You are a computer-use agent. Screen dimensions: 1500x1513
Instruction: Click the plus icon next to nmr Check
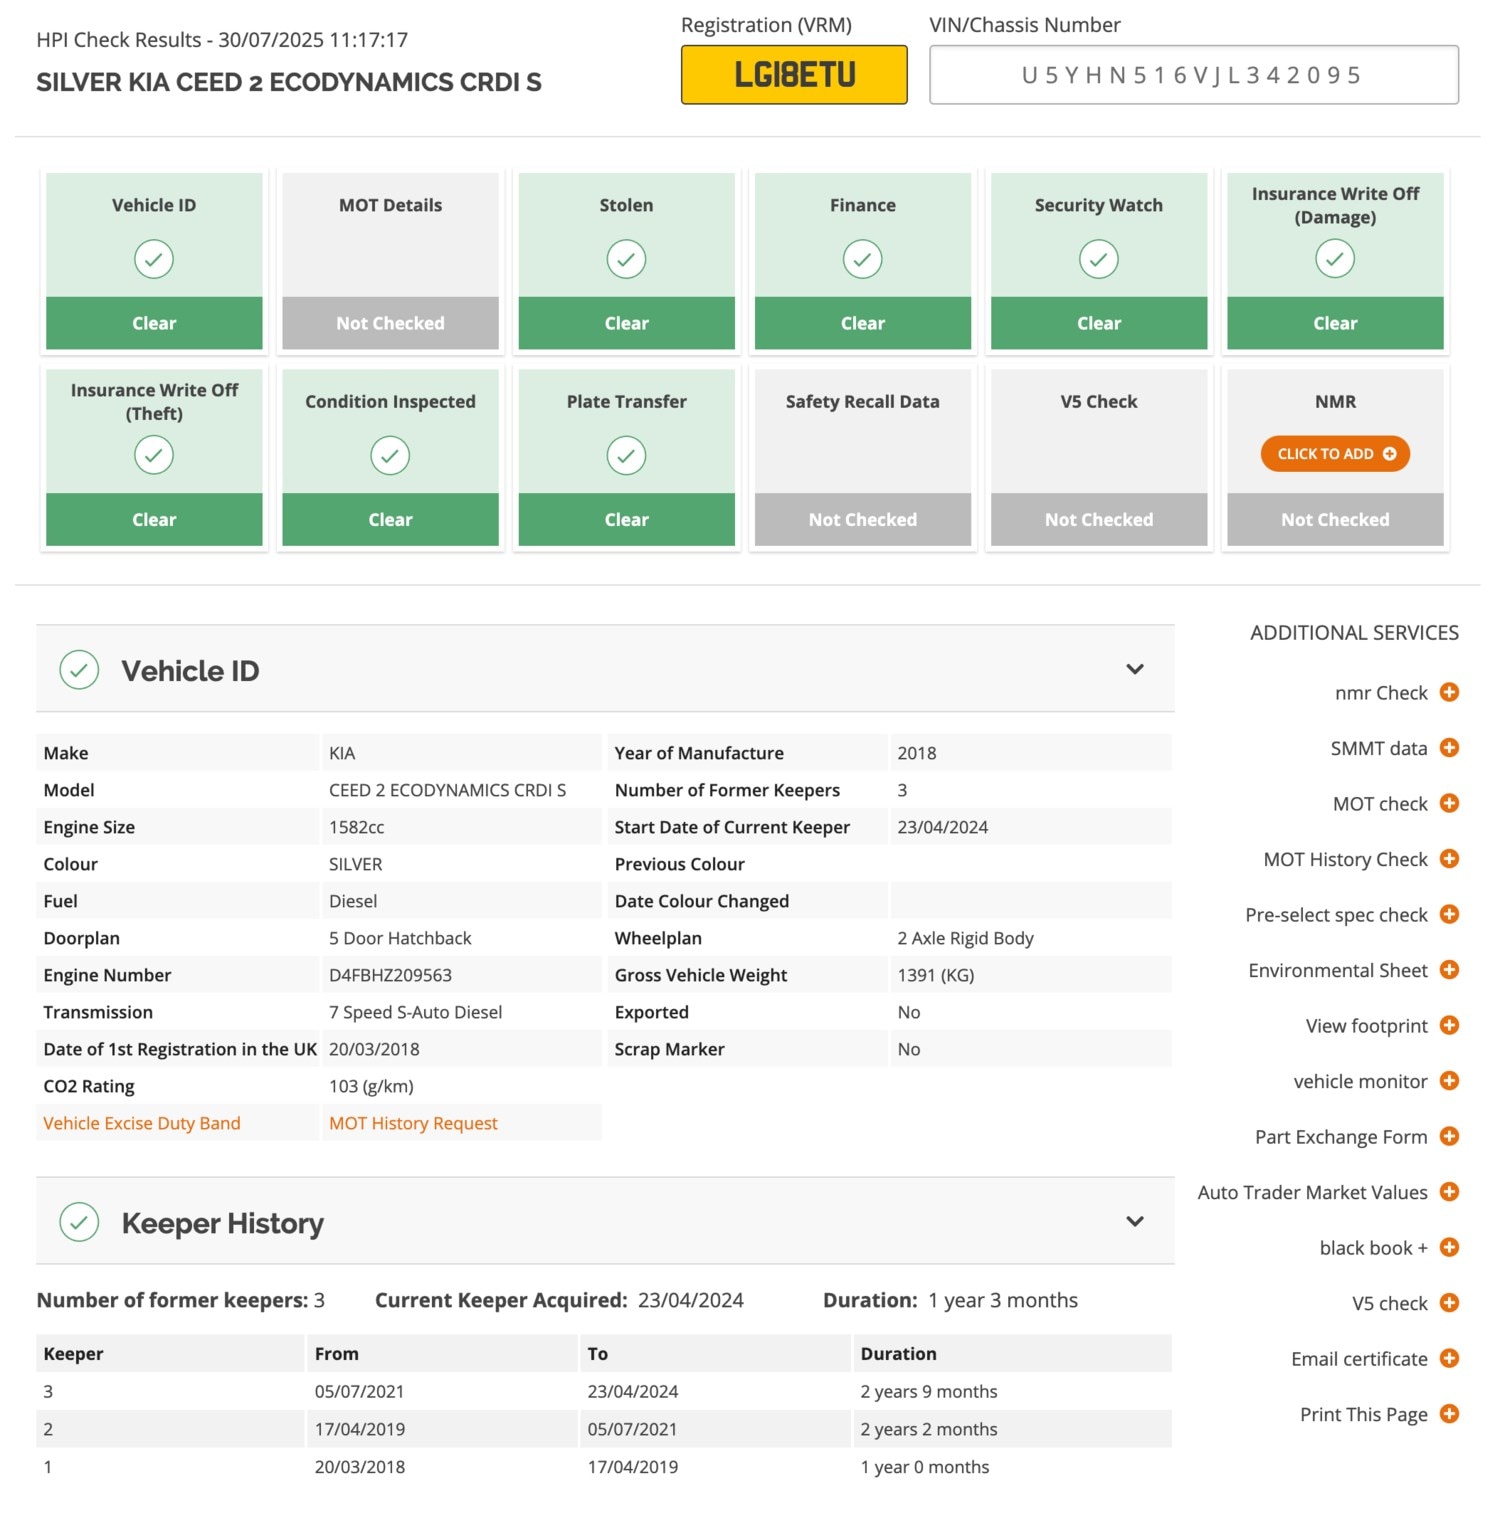[x=1449, y=692]
